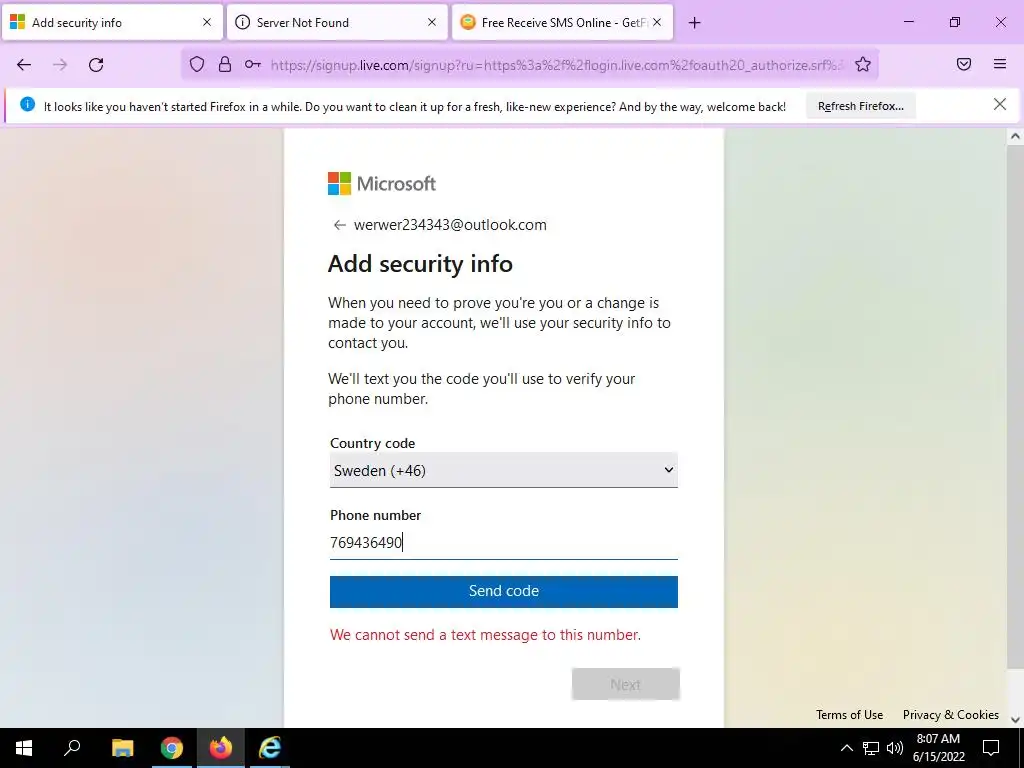
Task: Switch to Free Receive SMS Online tab
Action: pyautogui.click(x=562, y=22)
